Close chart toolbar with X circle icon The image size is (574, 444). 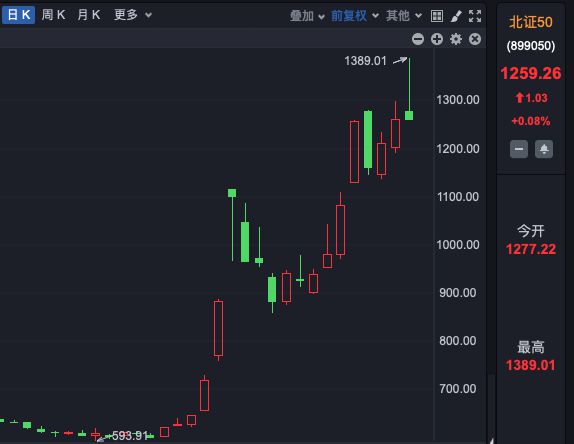click(x=475, y=39)
